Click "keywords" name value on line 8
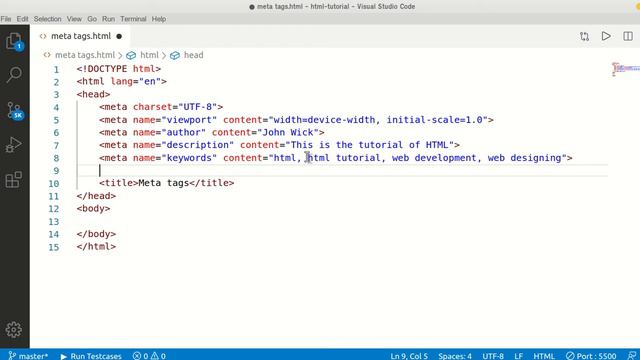 point(189,158)
